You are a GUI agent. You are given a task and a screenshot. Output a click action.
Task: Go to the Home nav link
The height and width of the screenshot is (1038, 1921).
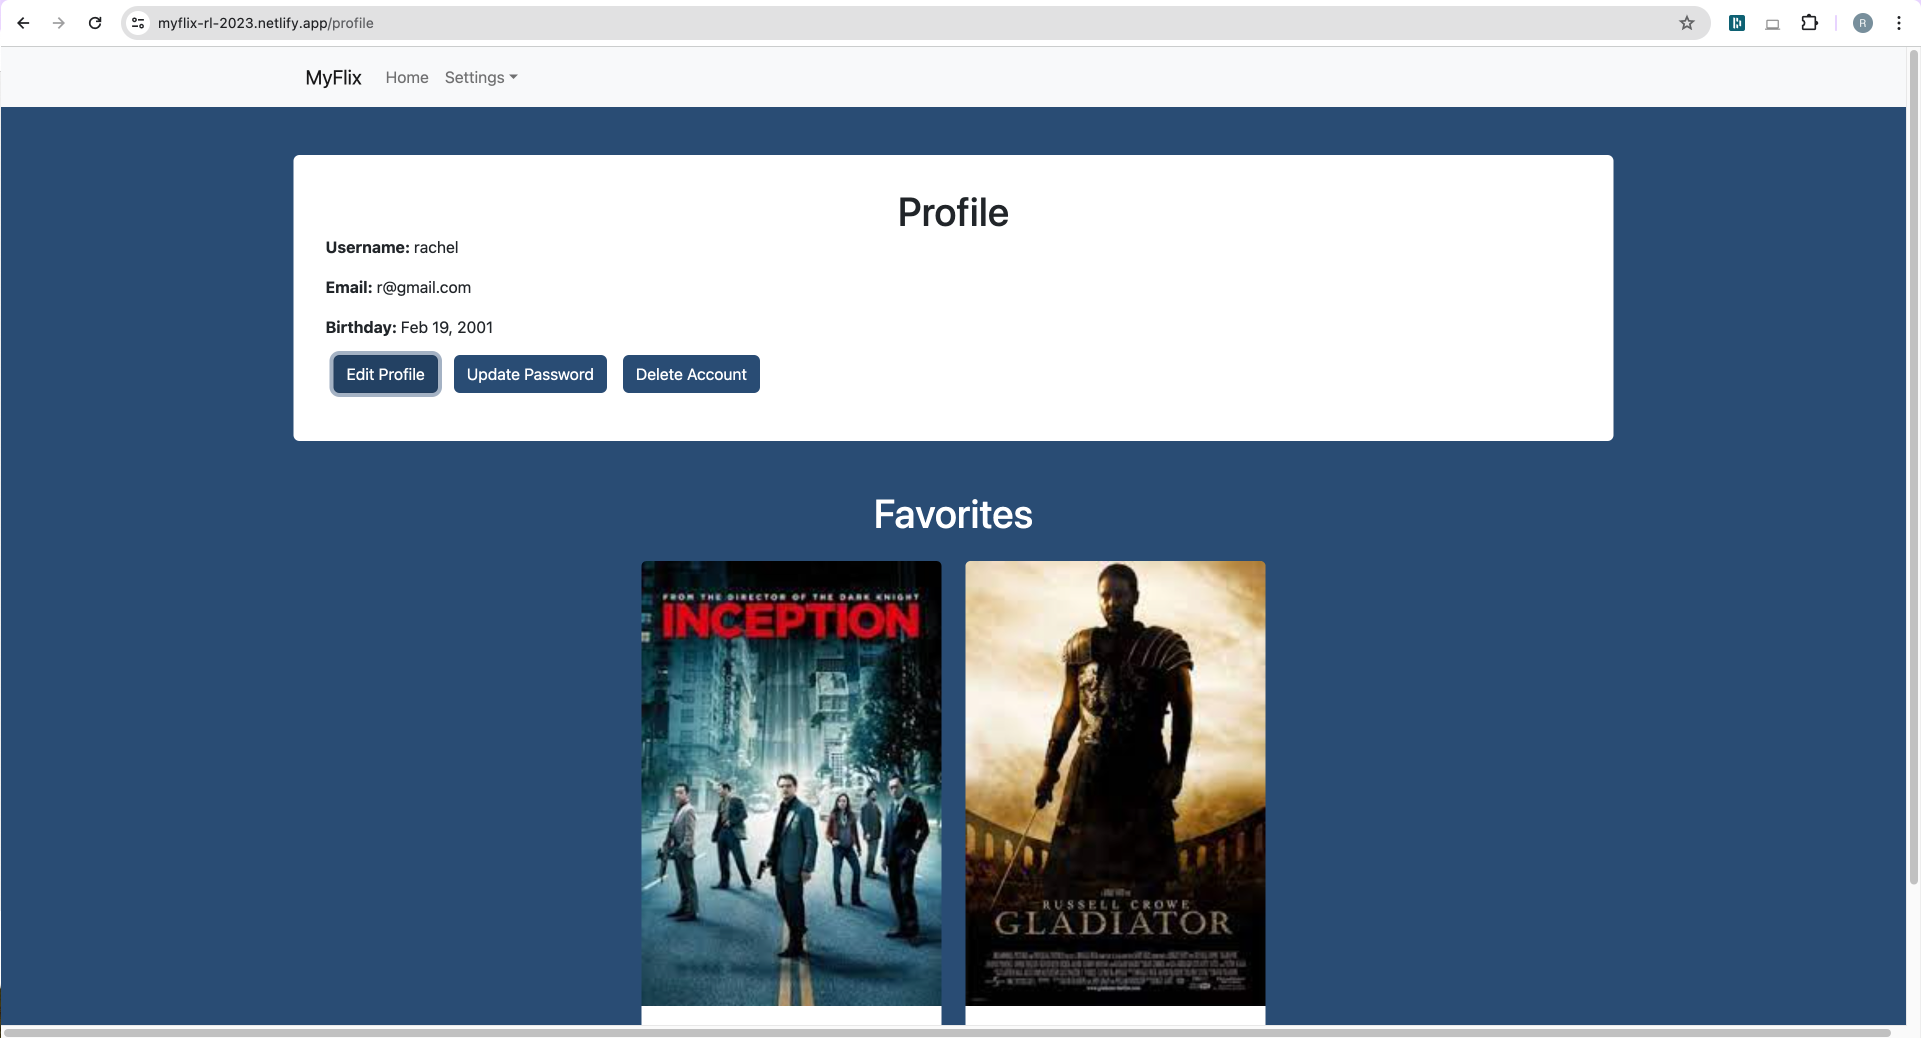click(x=407, y=77)
